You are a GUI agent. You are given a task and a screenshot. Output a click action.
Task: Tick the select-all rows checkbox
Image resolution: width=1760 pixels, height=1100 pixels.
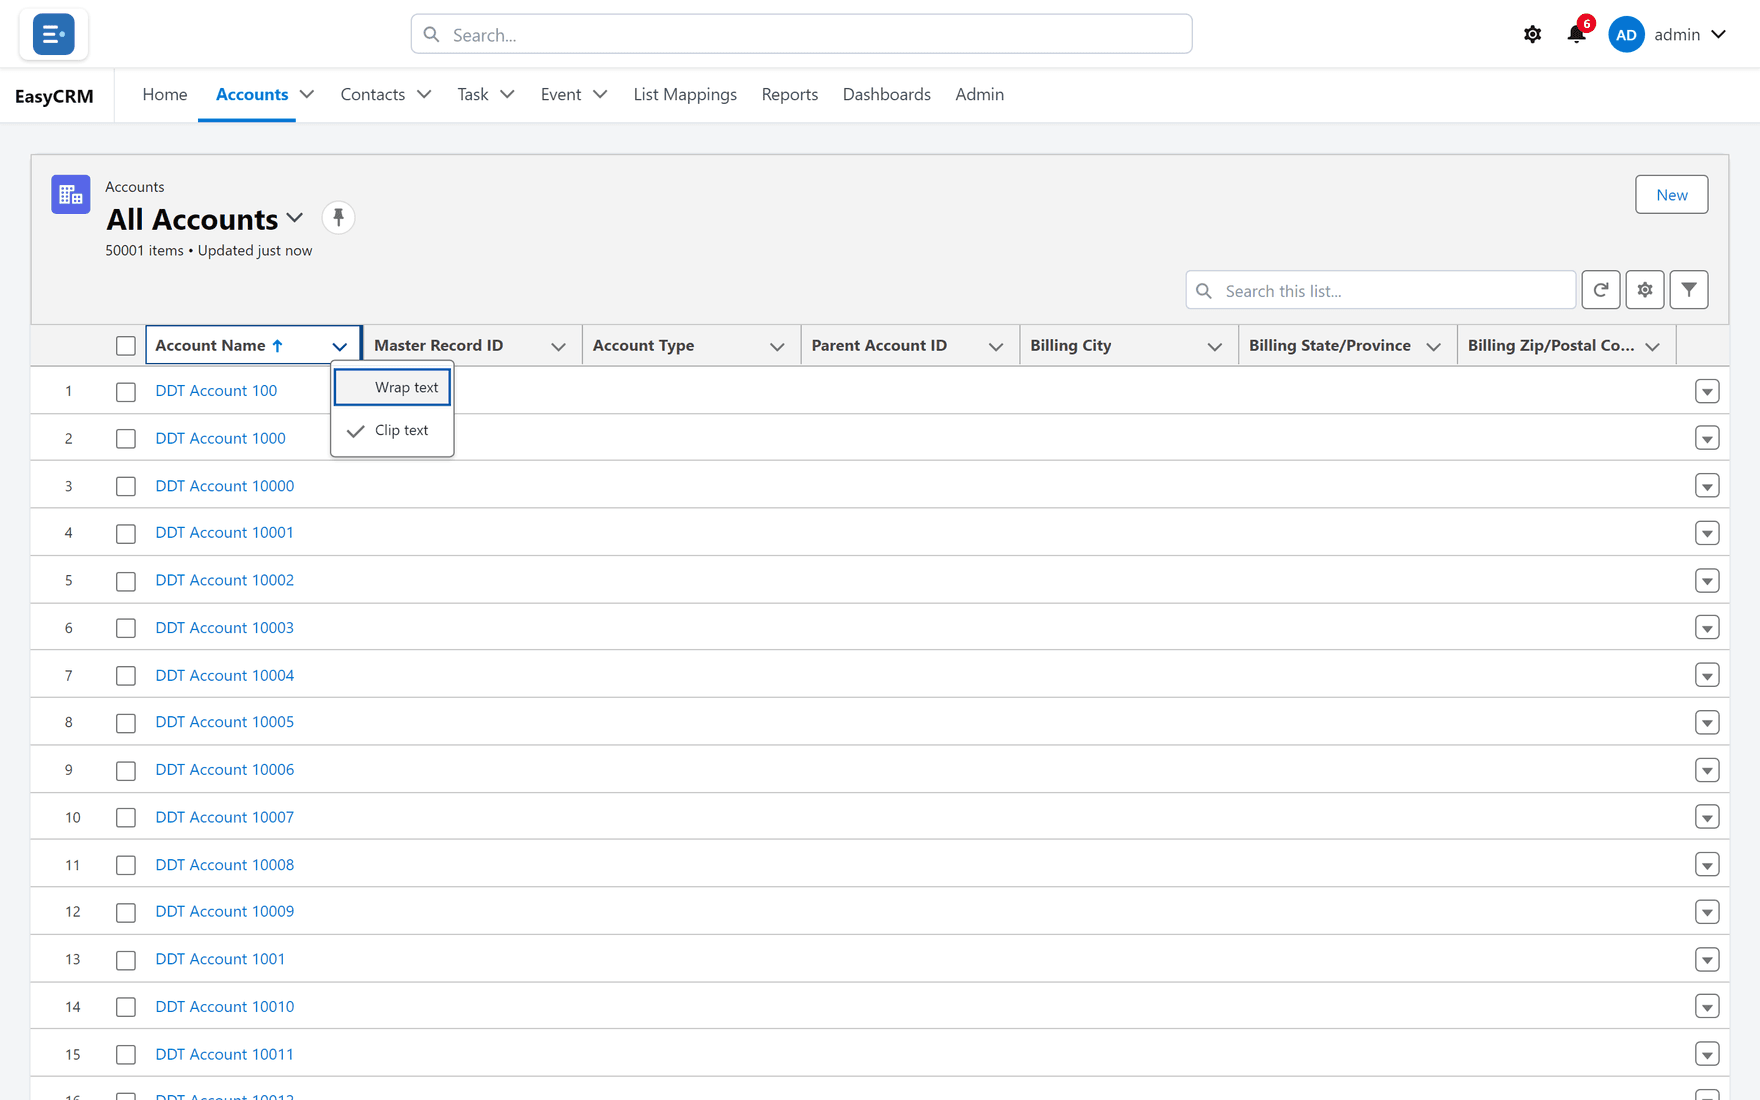click(126, 346)
